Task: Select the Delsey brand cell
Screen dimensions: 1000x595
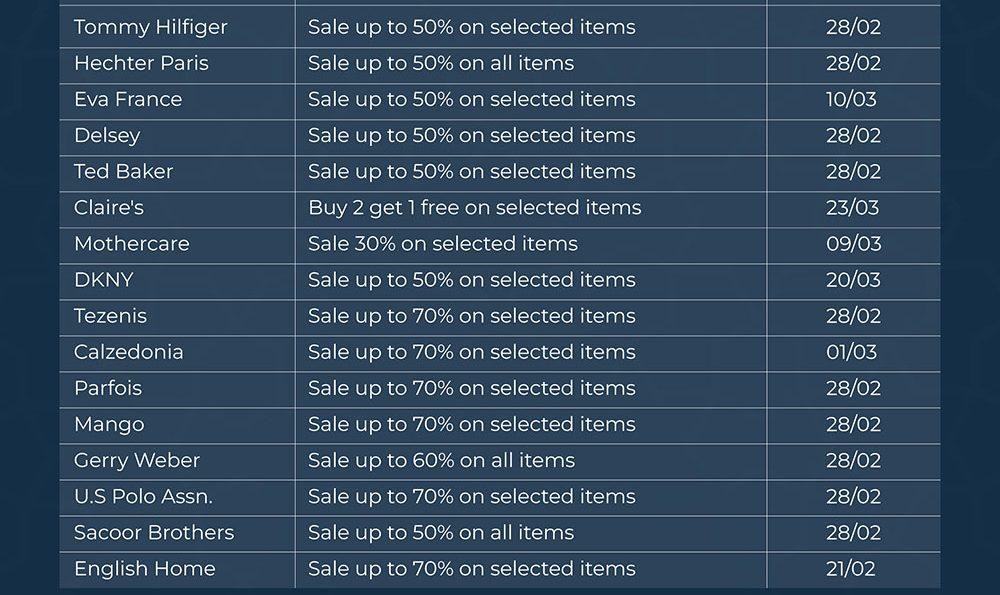Action: (x=107, y=135)
